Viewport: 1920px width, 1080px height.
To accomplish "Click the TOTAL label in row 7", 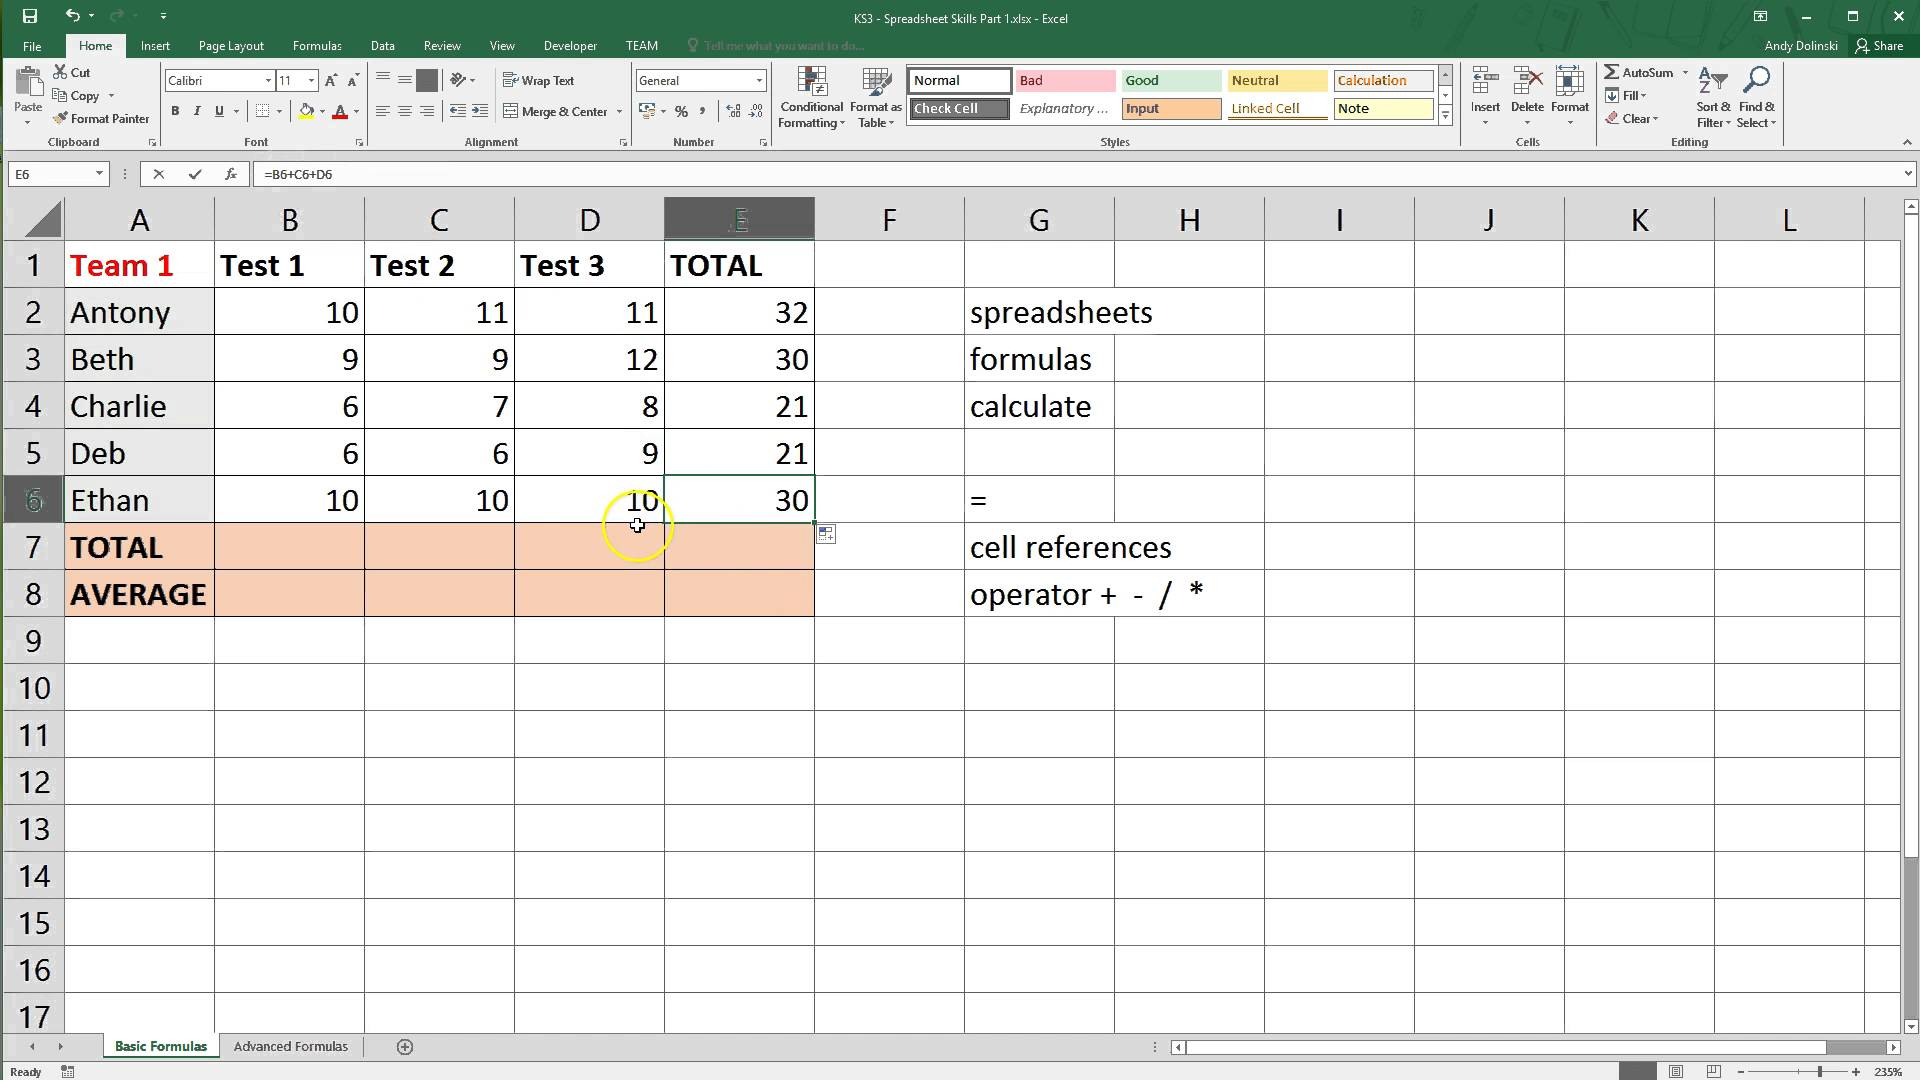I will [138, 546].
